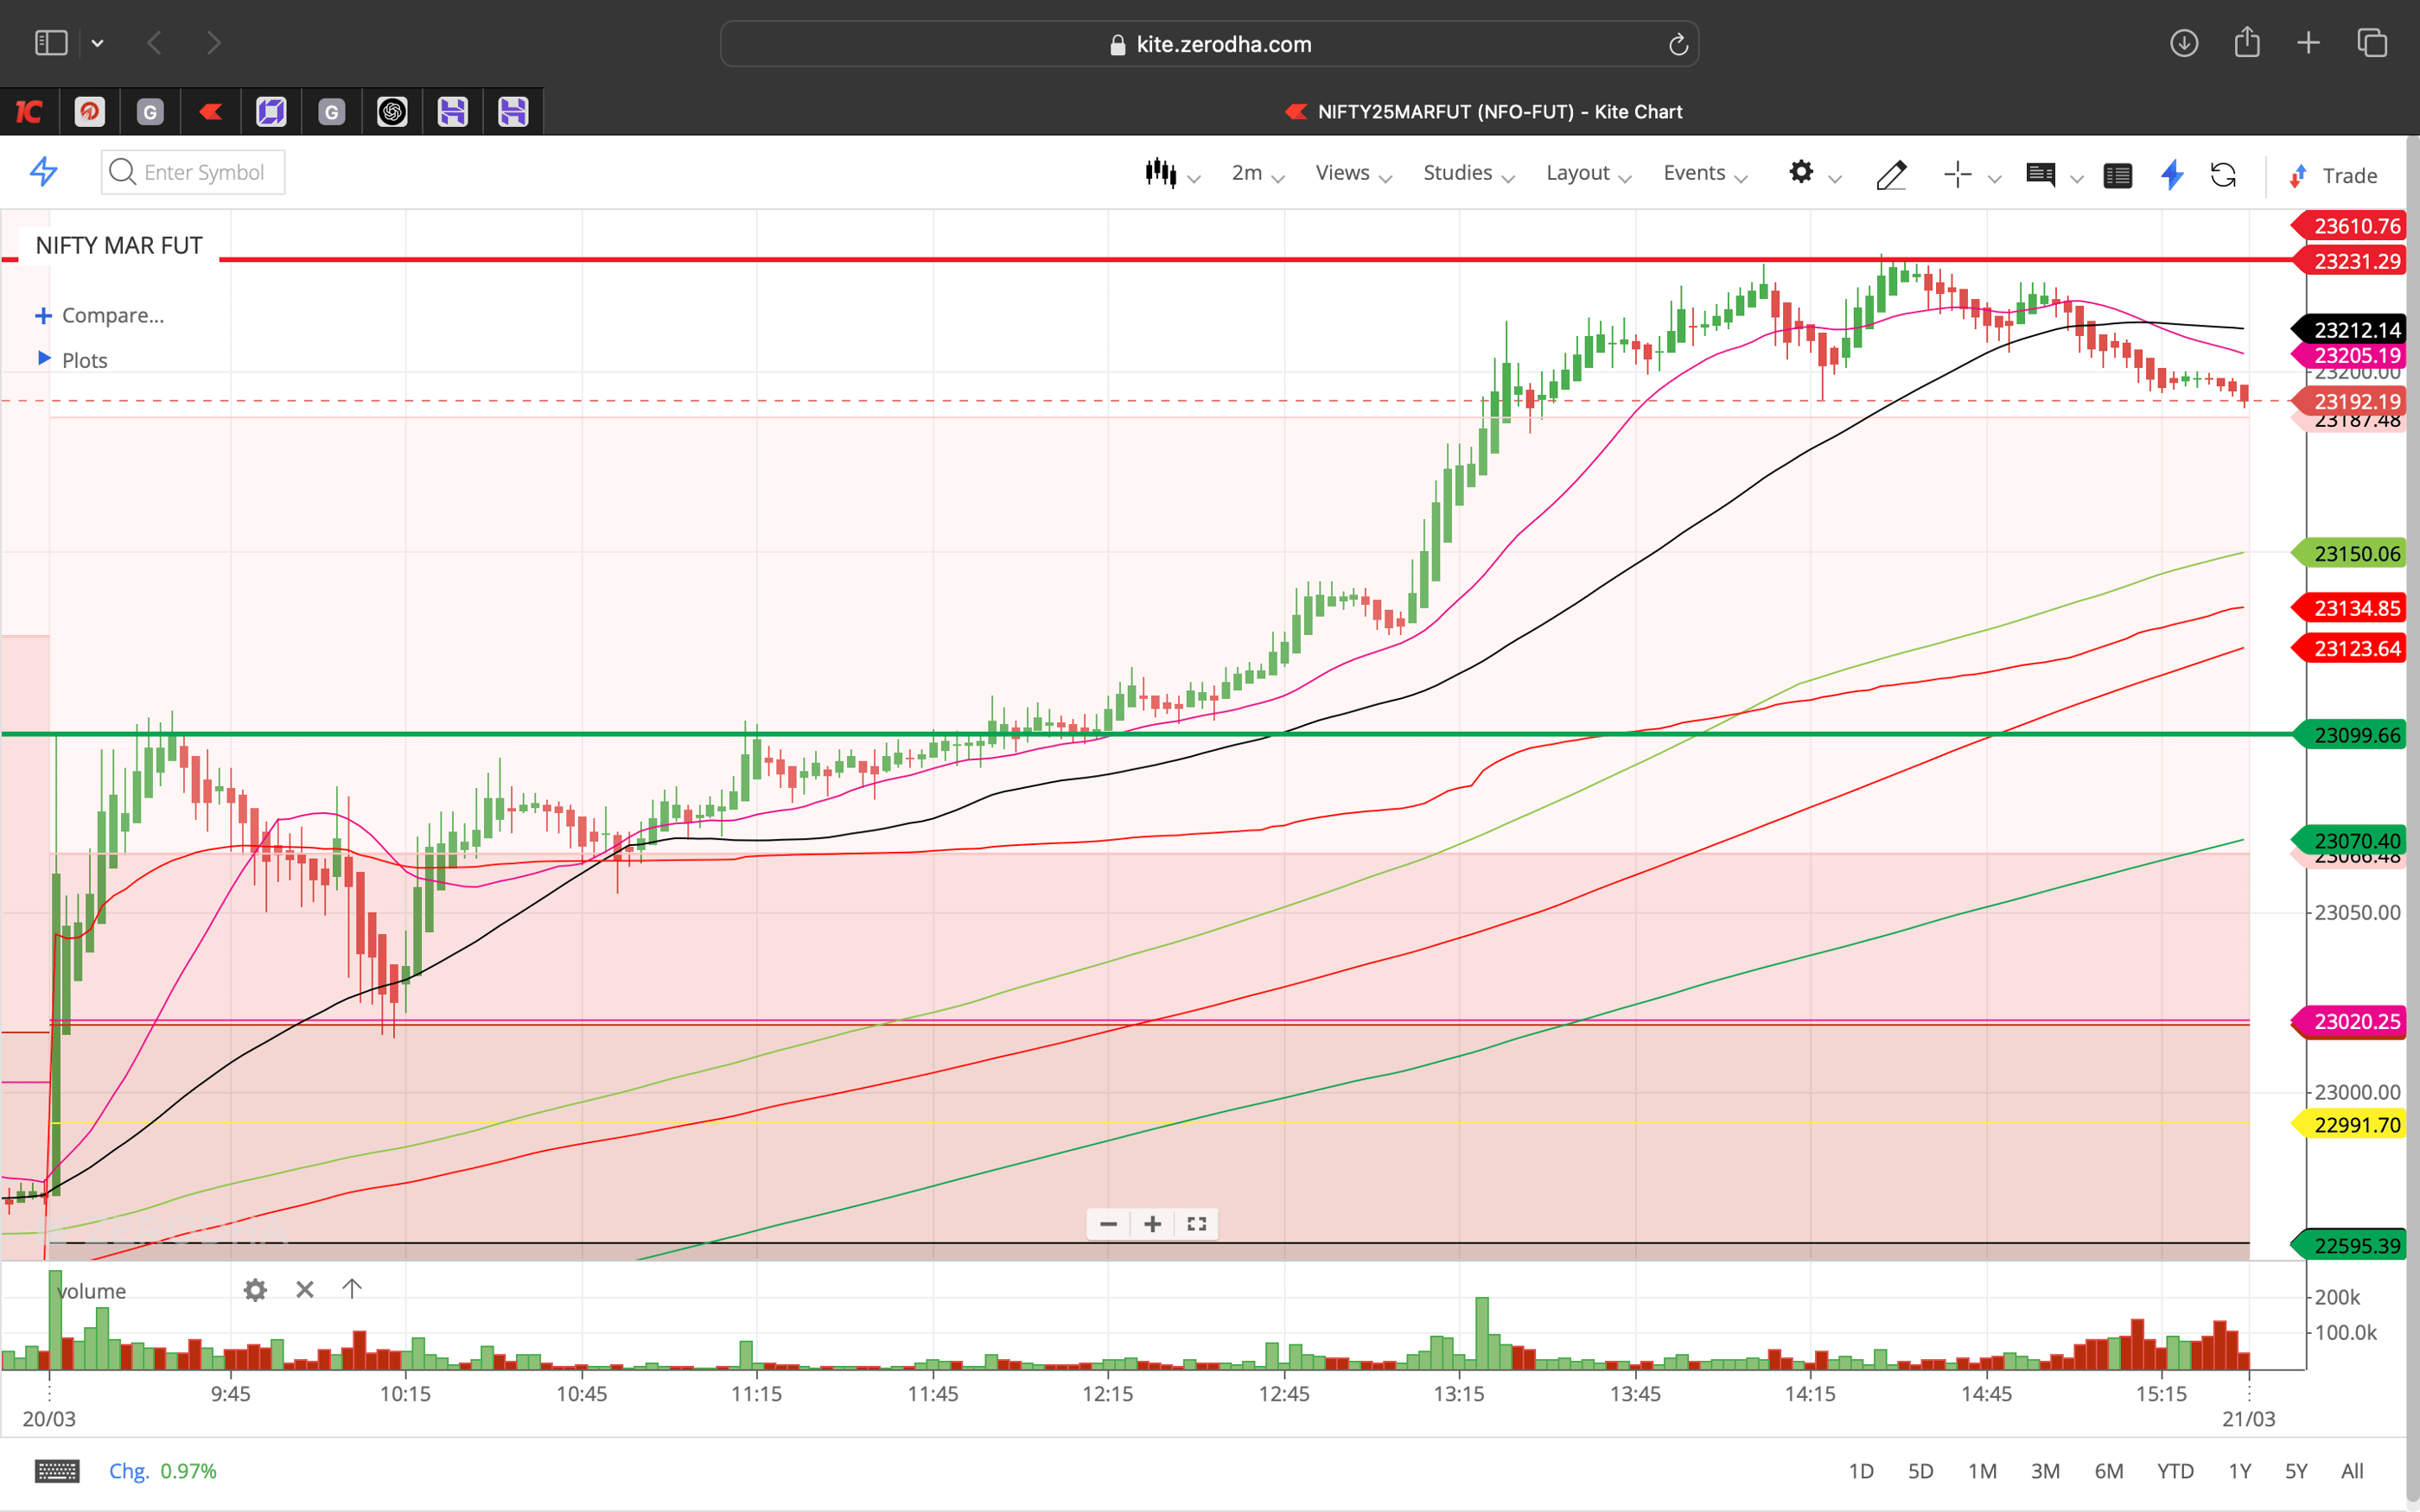
Task: Open settings gear on the volume study
Action: pyautogui.click(x=255, y=1290)
